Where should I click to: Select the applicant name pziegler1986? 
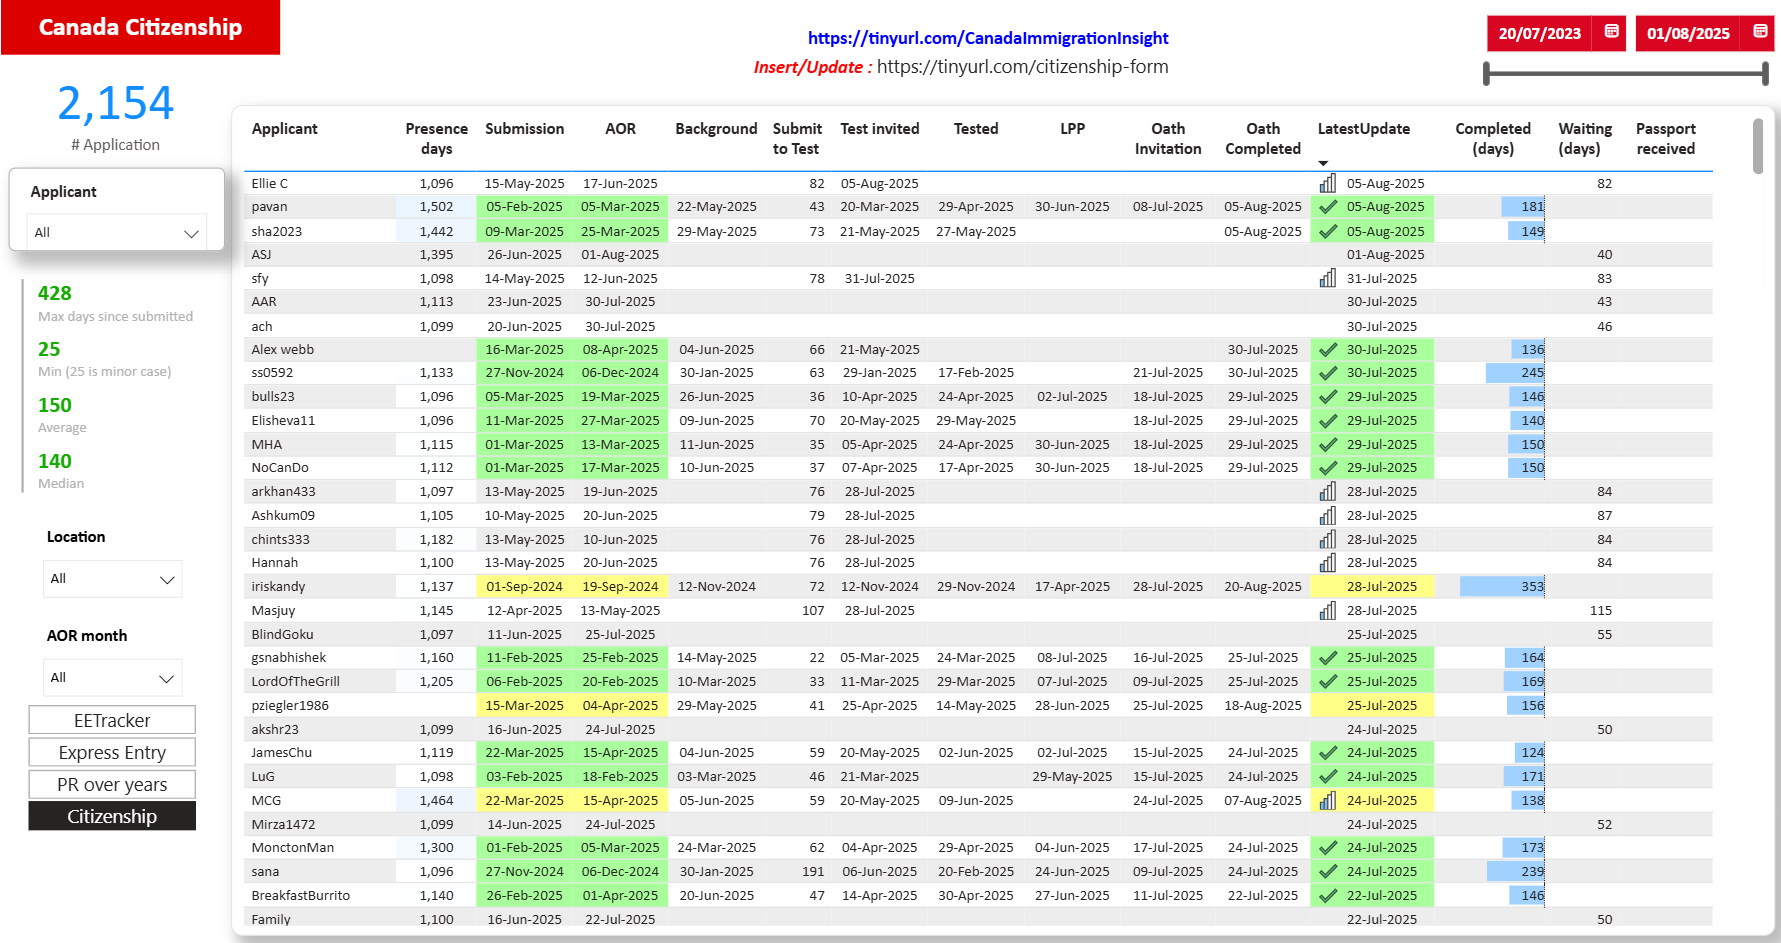pos(290,706)
